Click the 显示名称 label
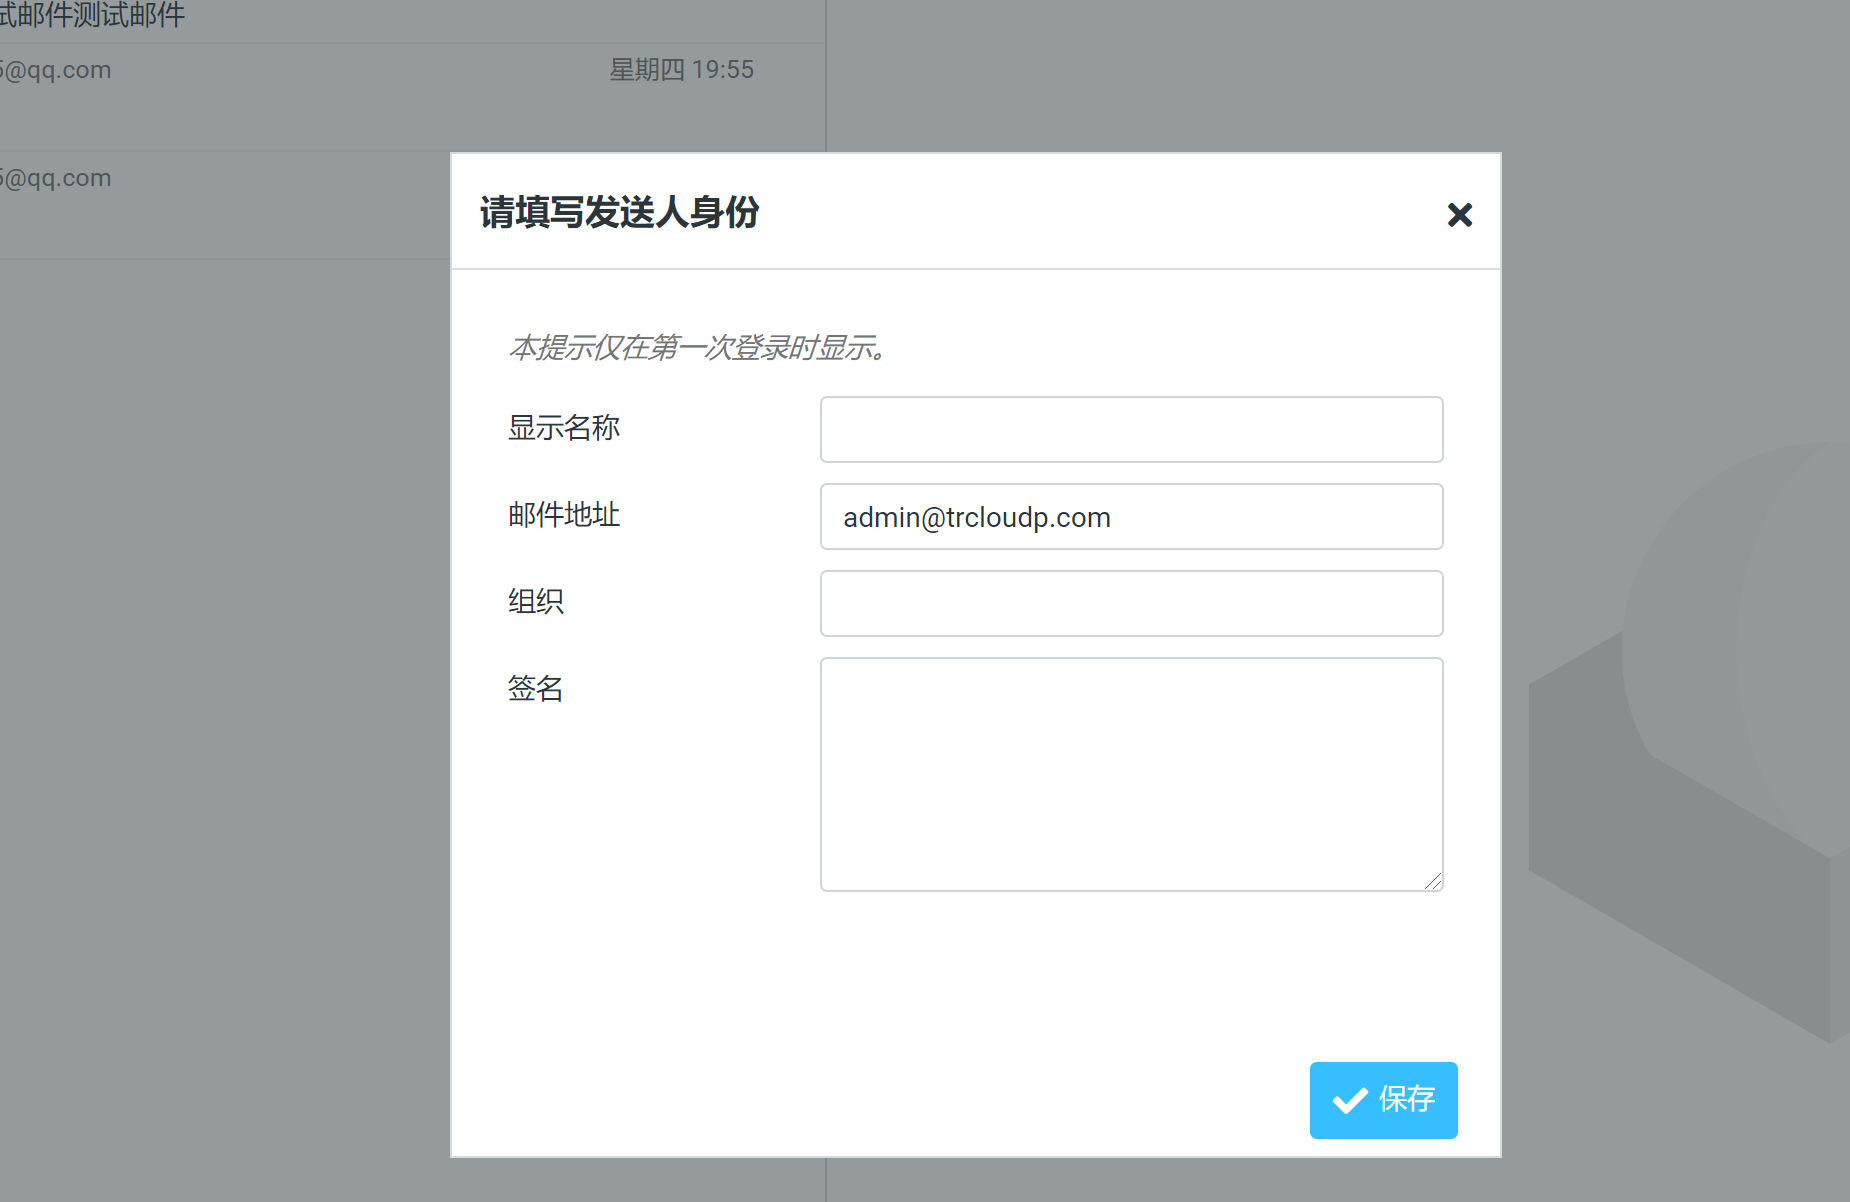 coord(564,428)
